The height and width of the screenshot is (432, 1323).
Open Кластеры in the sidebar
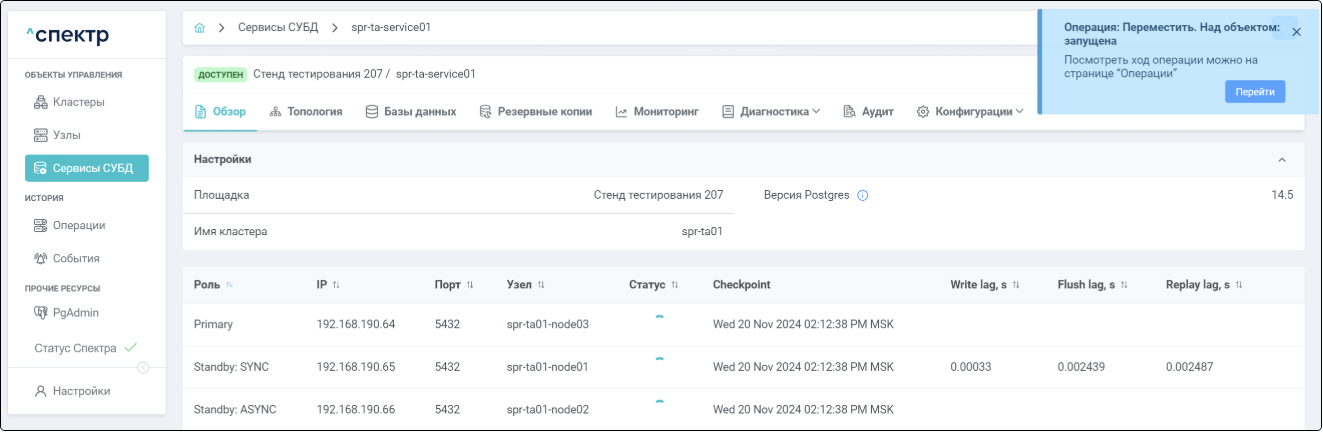pyautogui.click(x=78, y=102)
